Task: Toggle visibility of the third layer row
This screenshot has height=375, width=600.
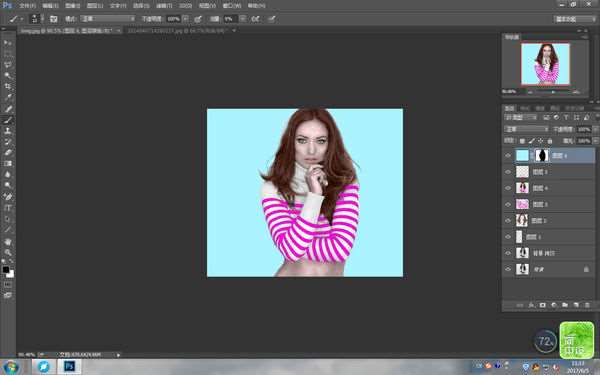Action: (508, 188)
